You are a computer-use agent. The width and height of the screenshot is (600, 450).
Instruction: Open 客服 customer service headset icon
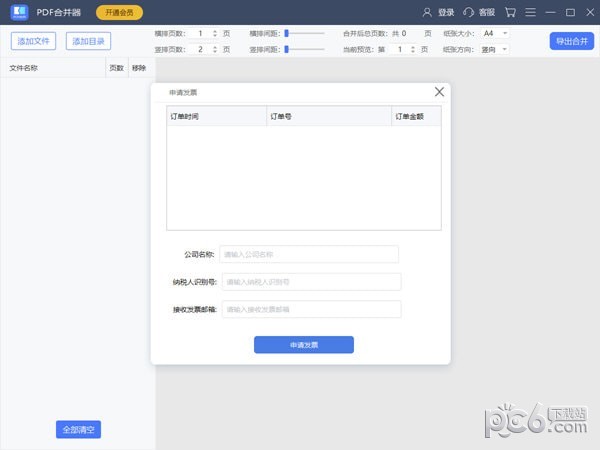468,13
